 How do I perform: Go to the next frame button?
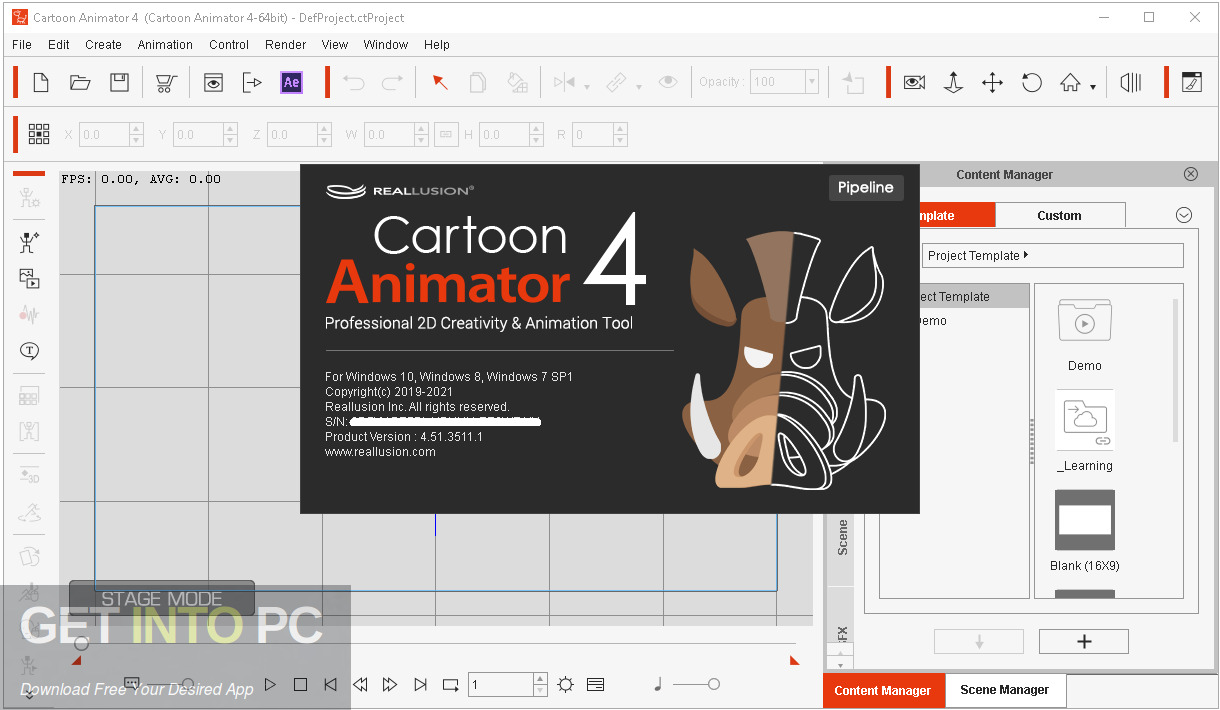coord(390,684)
